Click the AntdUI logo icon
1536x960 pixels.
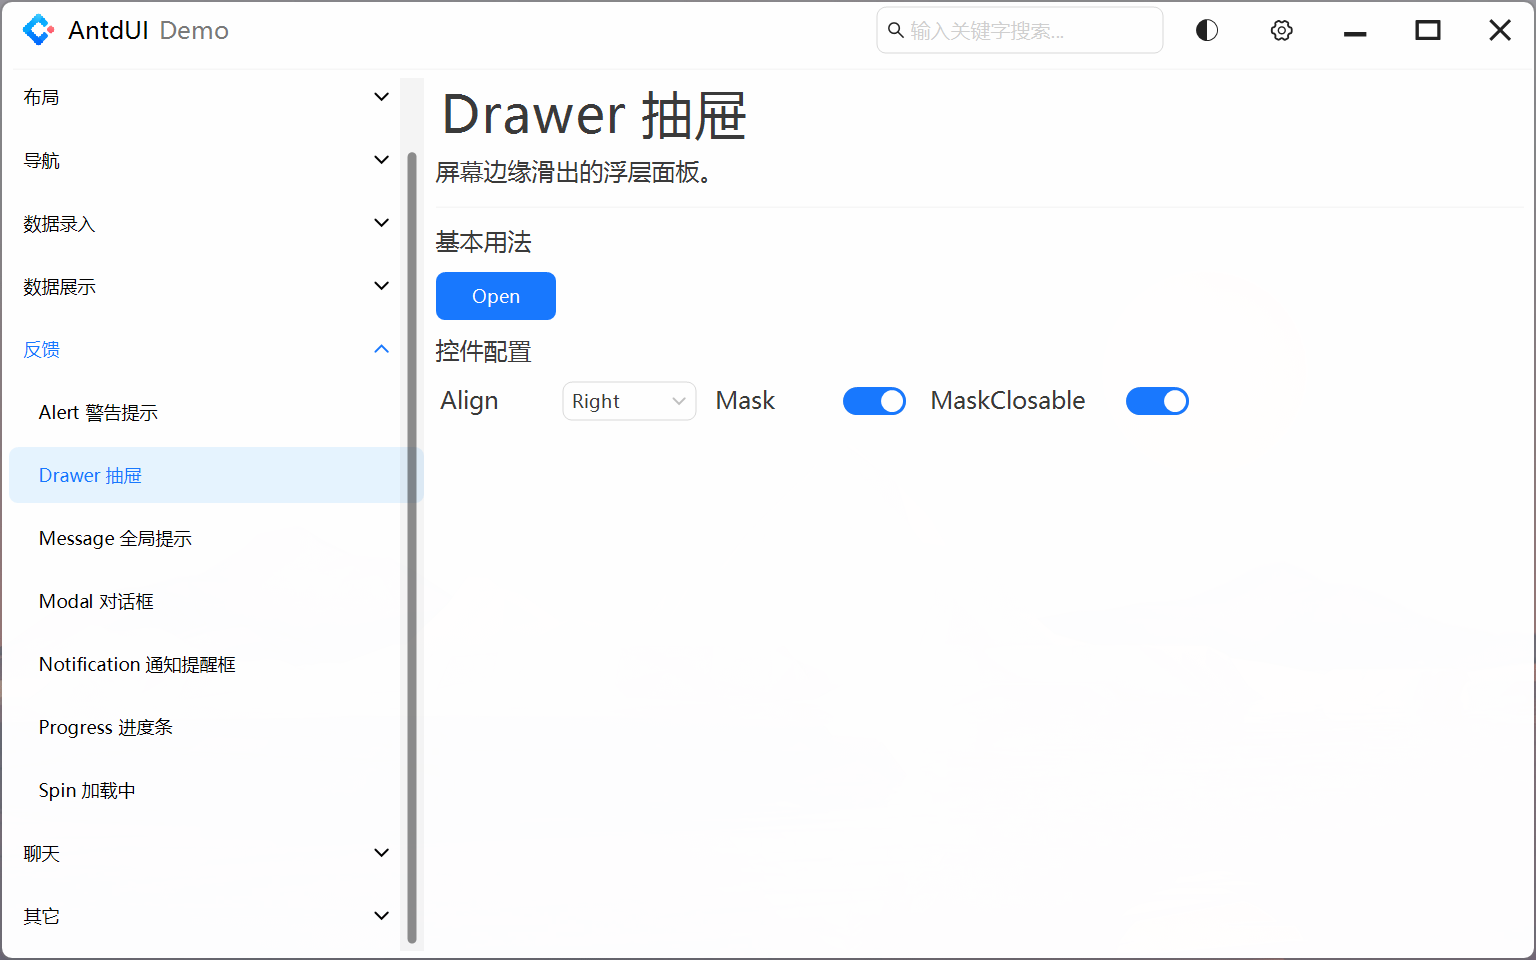(38, 30)
